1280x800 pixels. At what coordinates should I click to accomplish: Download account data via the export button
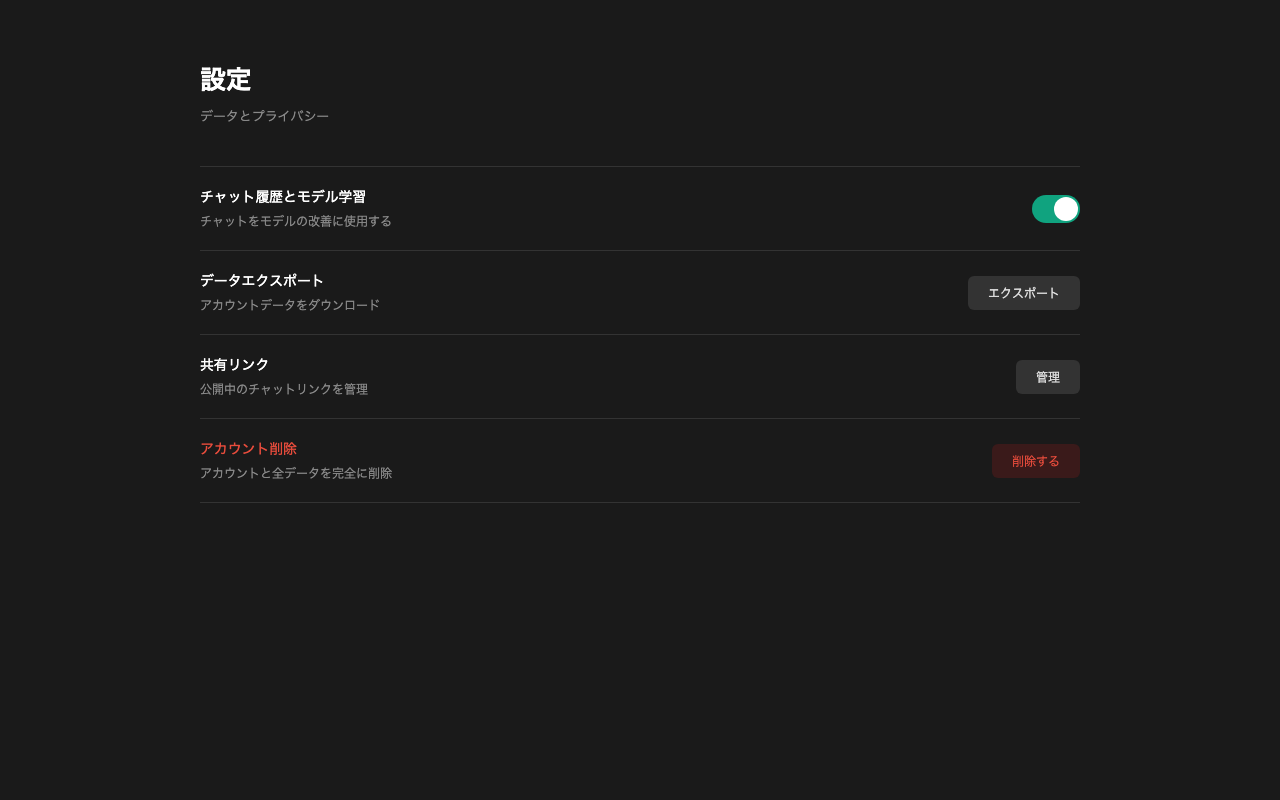pos(1023,293)
